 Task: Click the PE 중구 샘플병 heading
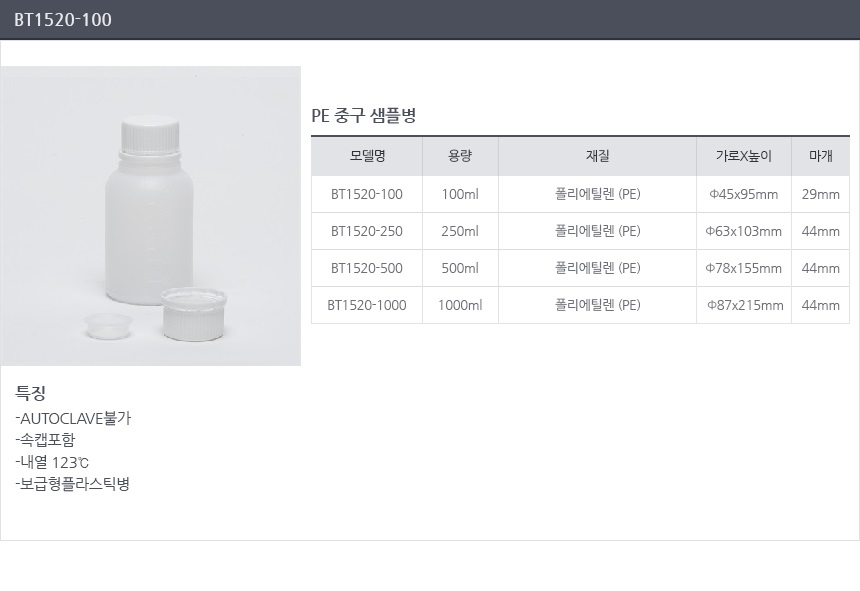point(364,116)
